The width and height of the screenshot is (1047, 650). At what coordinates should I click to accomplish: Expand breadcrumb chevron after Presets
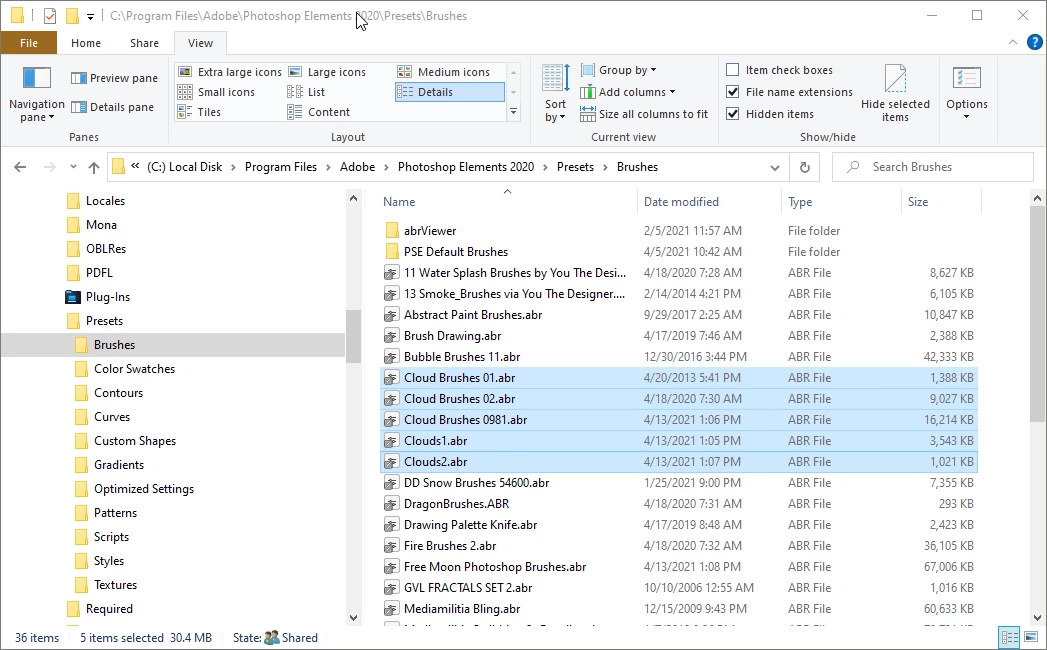606,167
